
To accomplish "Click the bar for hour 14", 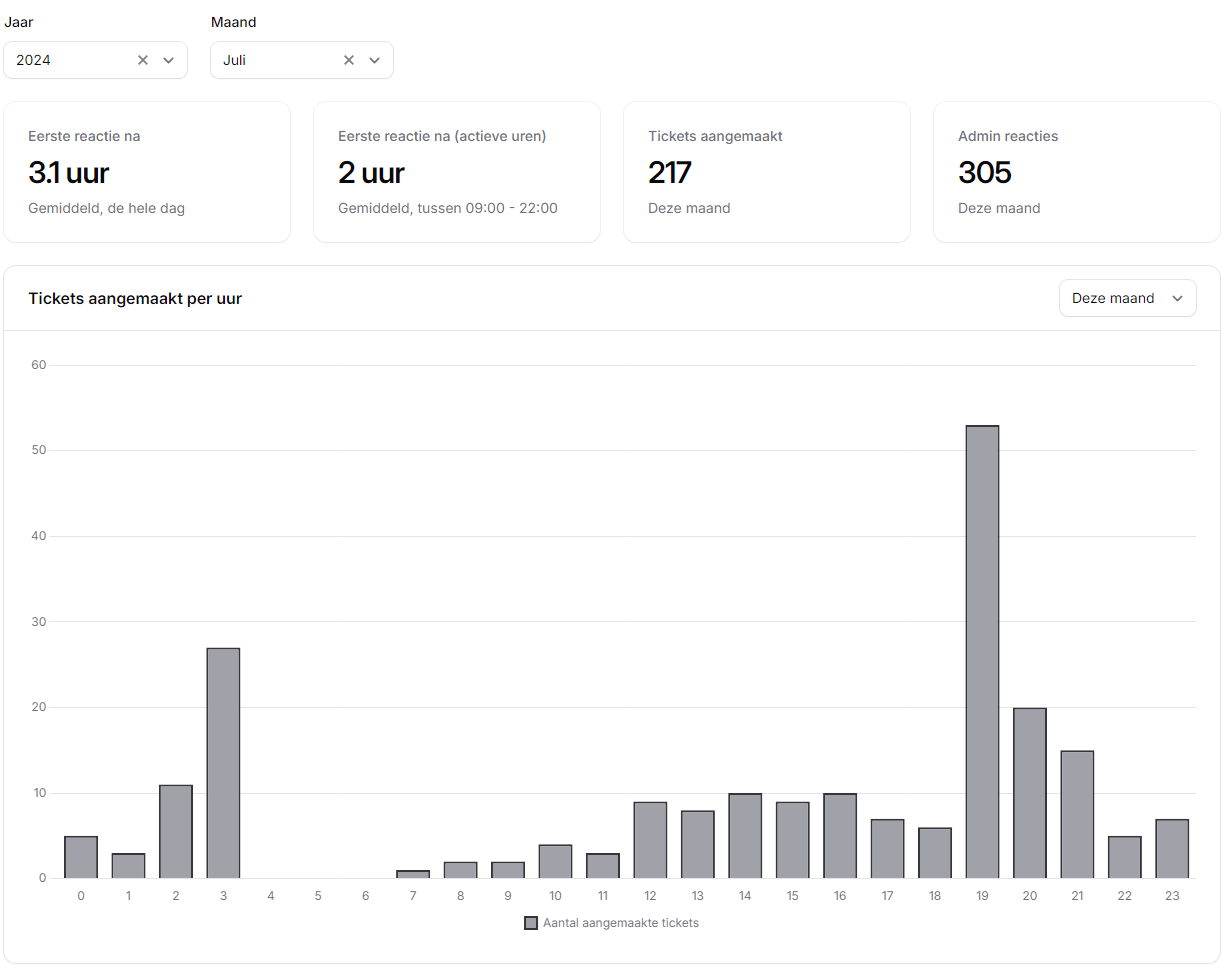I will (745, 836).
